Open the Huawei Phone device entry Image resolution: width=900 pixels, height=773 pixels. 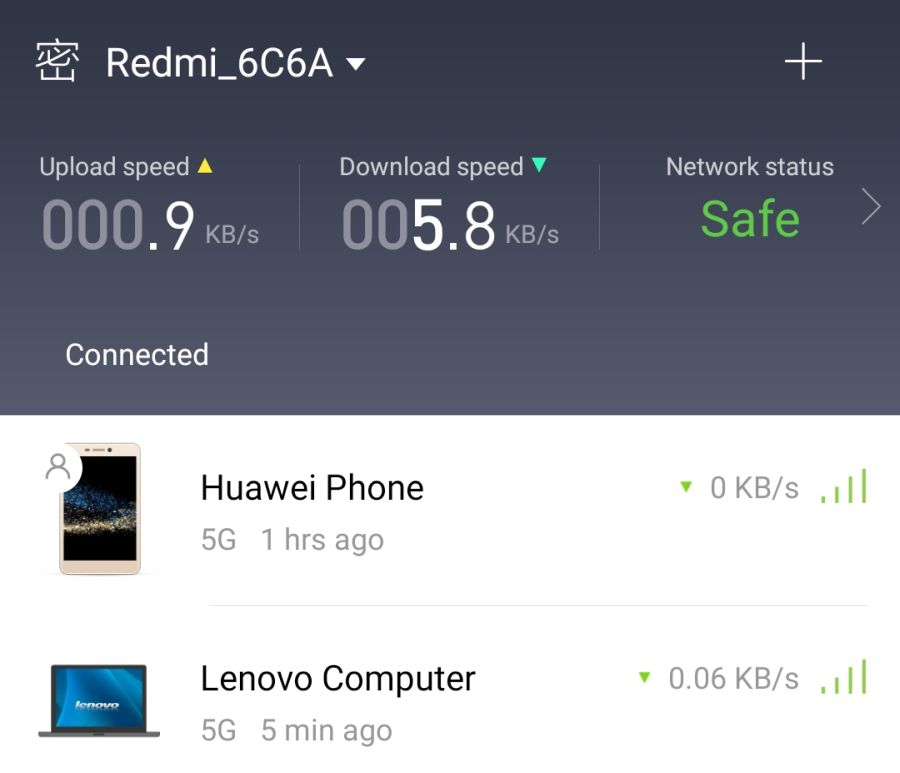[x=450, y=510]
